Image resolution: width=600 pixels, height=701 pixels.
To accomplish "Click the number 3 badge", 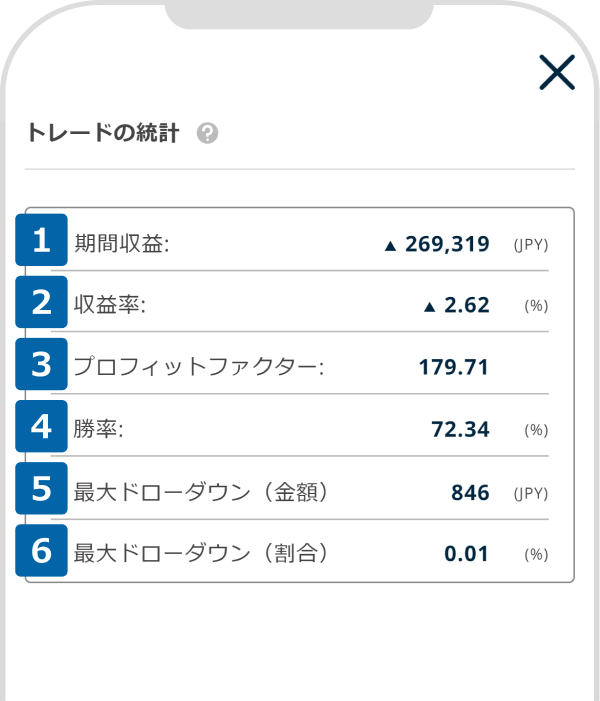I will tap(42, 364).
